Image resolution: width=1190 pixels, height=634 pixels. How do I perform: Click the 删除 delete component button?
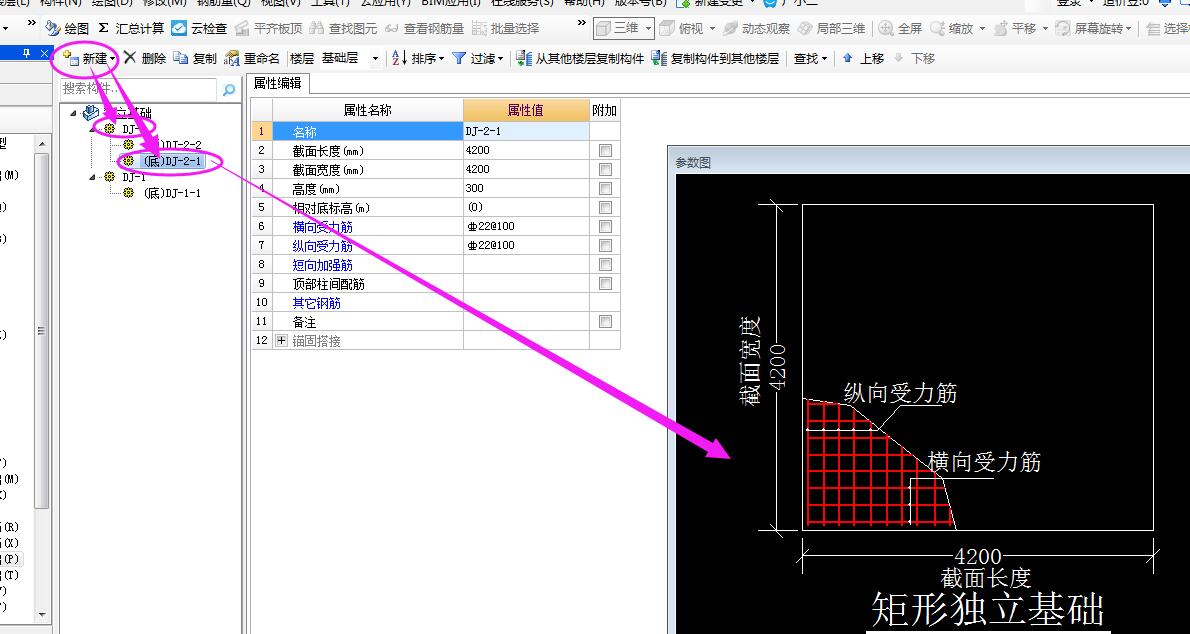pos(145,58)
